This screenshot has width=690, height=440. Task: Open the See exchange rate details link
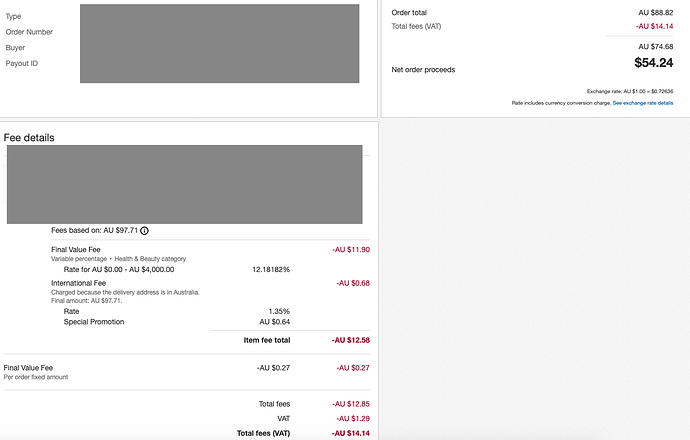click(x=642, y=103)
